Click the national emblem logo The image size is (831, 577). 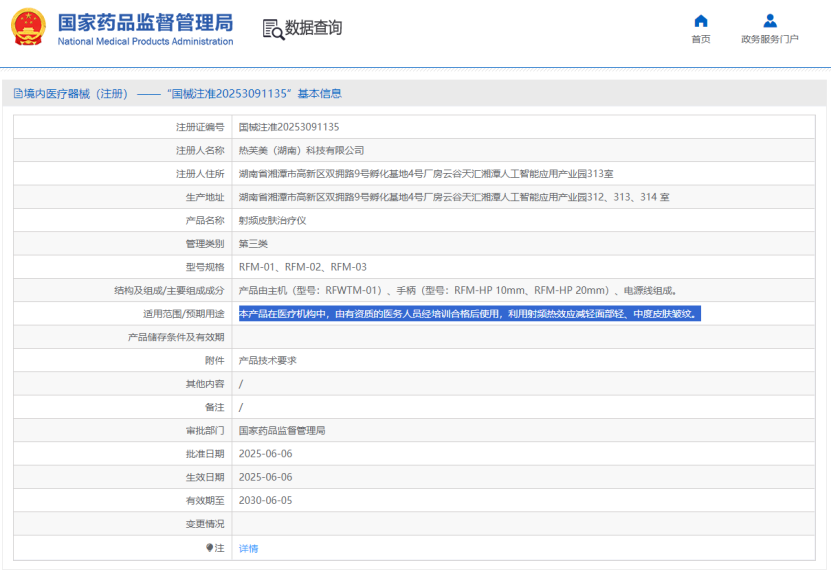[28, 28]
